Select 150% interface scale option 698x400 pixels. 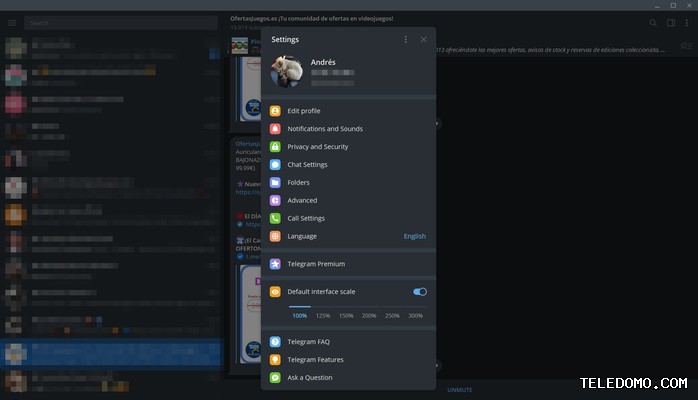(x=346, y=315)
